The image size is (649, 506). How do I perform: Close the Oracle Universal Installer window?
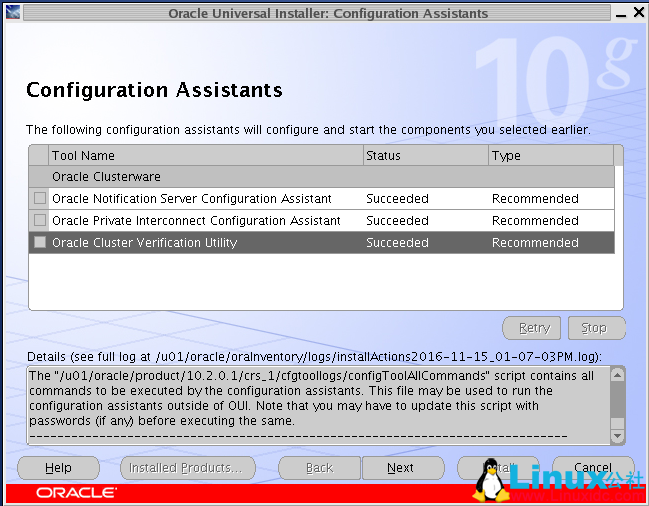tap(639, 13)
